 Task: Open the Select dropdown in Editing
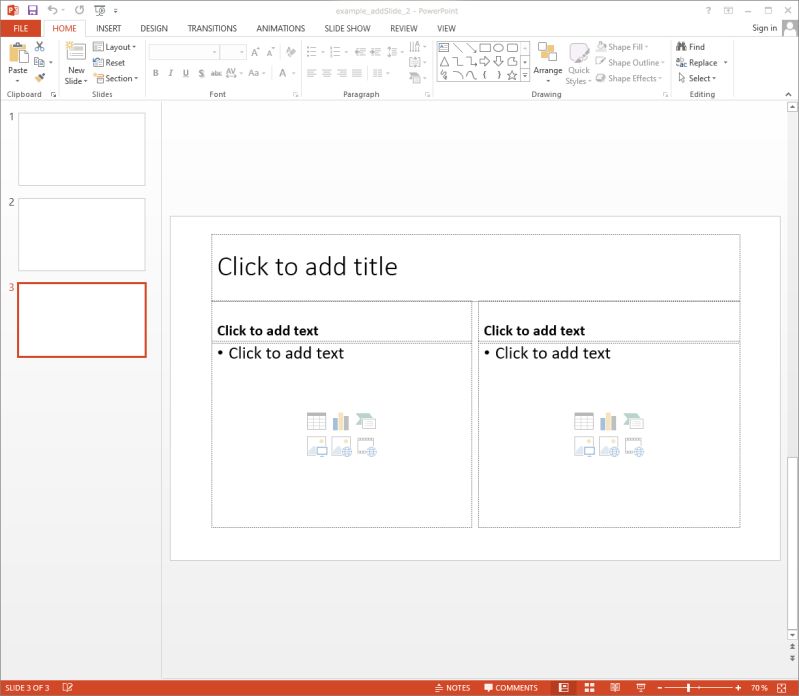[697, 78]
